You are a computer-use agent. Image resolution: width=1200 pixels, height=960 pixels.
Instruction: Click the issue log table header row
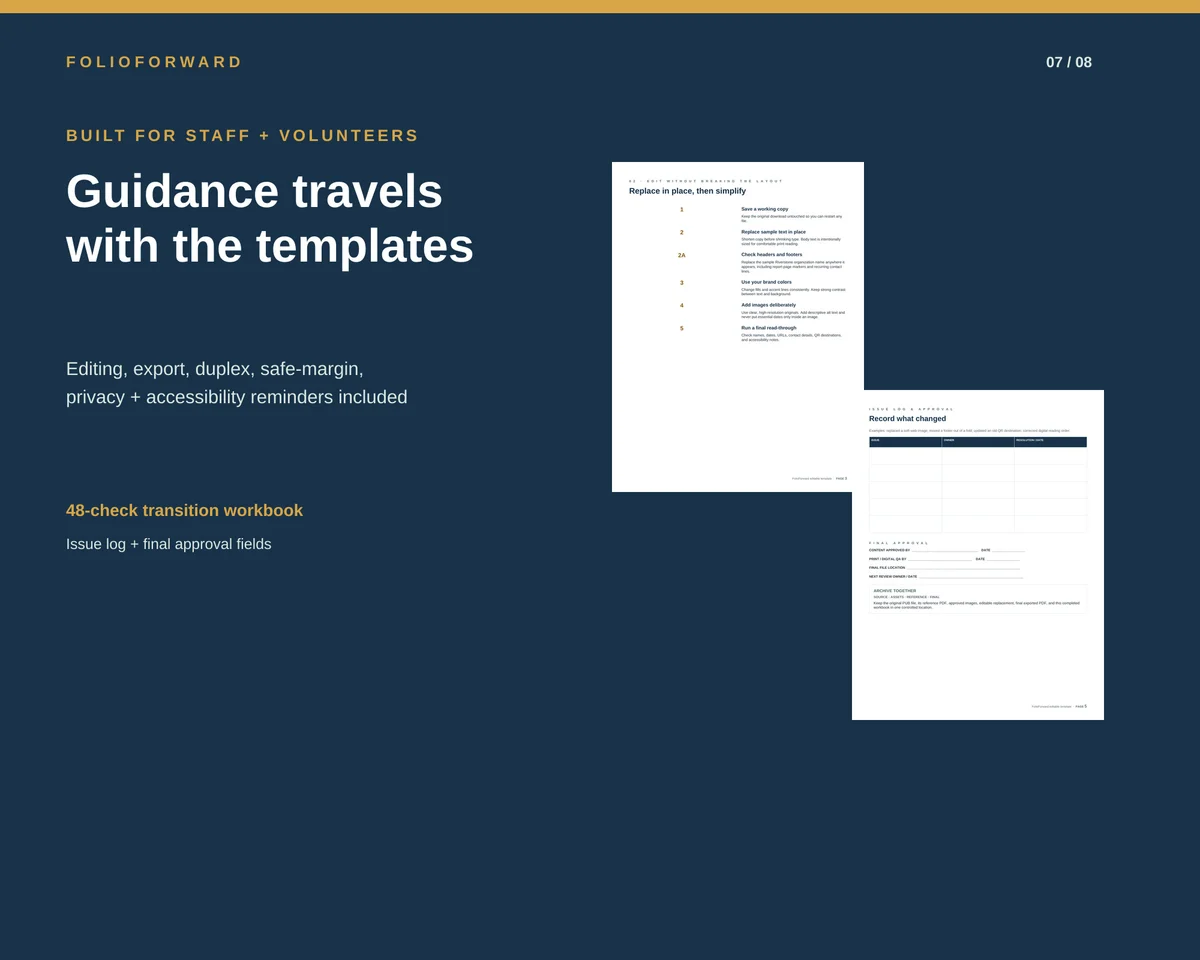tap(978, 442)
